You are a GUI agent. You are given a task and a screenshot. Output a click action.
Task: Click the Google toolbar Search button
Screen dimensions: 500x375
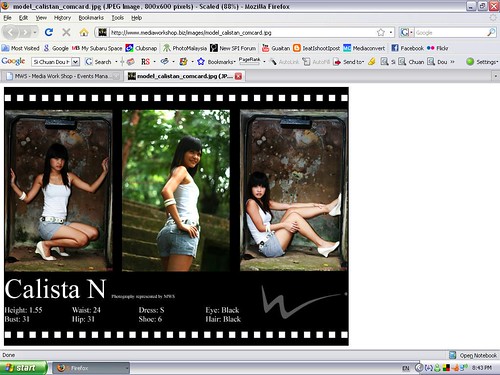[98, 62]
